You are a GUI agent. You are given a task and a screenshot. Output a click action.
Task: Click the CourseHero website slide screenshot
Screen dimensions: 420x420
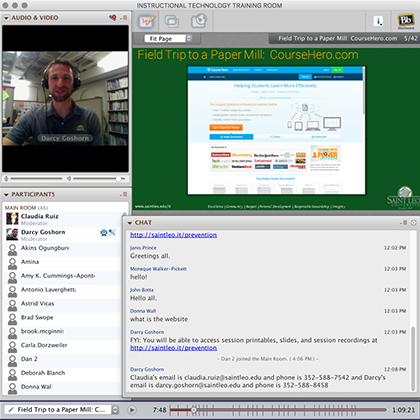[x=276, y=130]
